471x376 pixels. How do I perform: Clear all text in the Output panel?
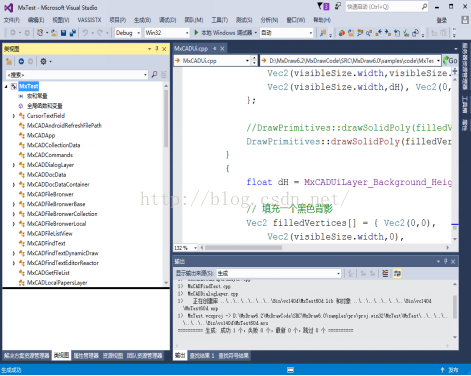385,274
